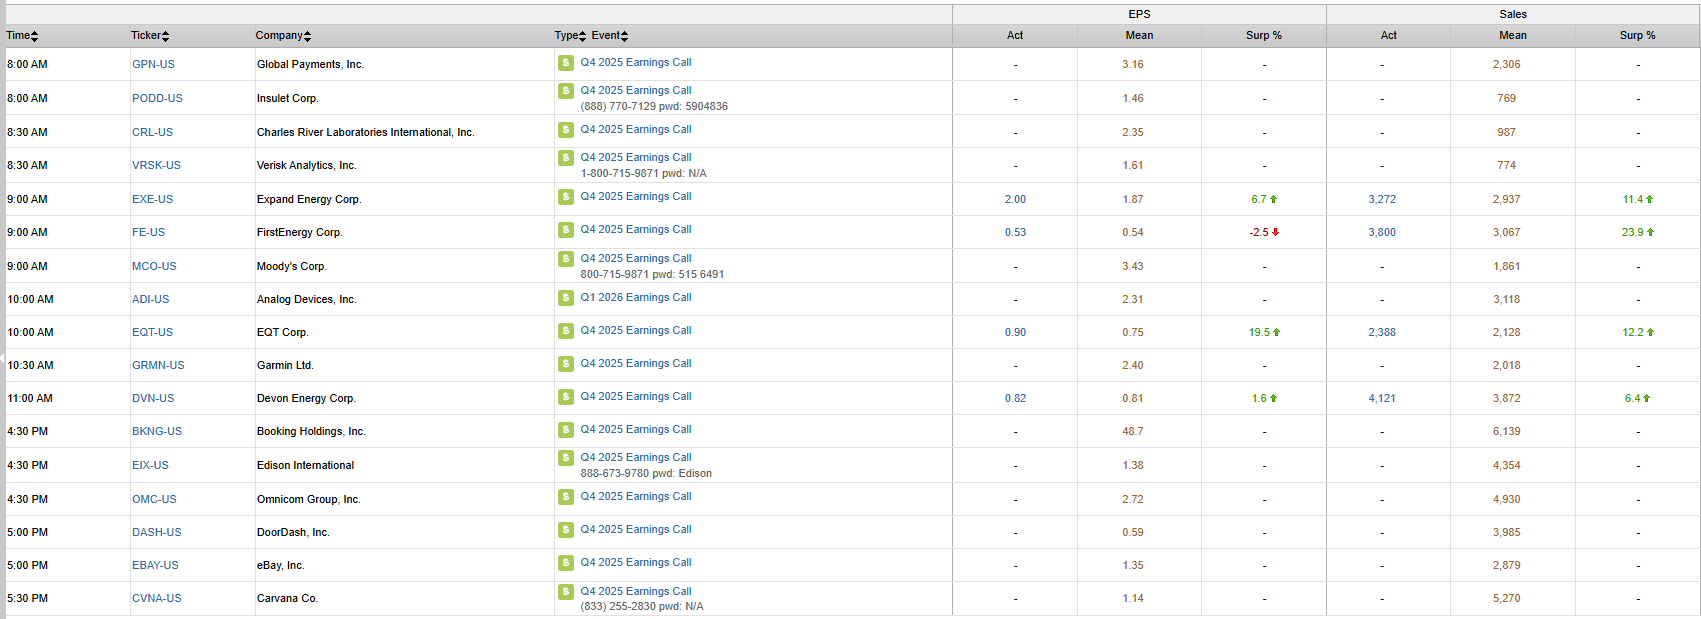Screen dimensions: 1701x619
Task: Open Analog Devices Q1 2026 Earnings Call
Action: coord(636,298)
